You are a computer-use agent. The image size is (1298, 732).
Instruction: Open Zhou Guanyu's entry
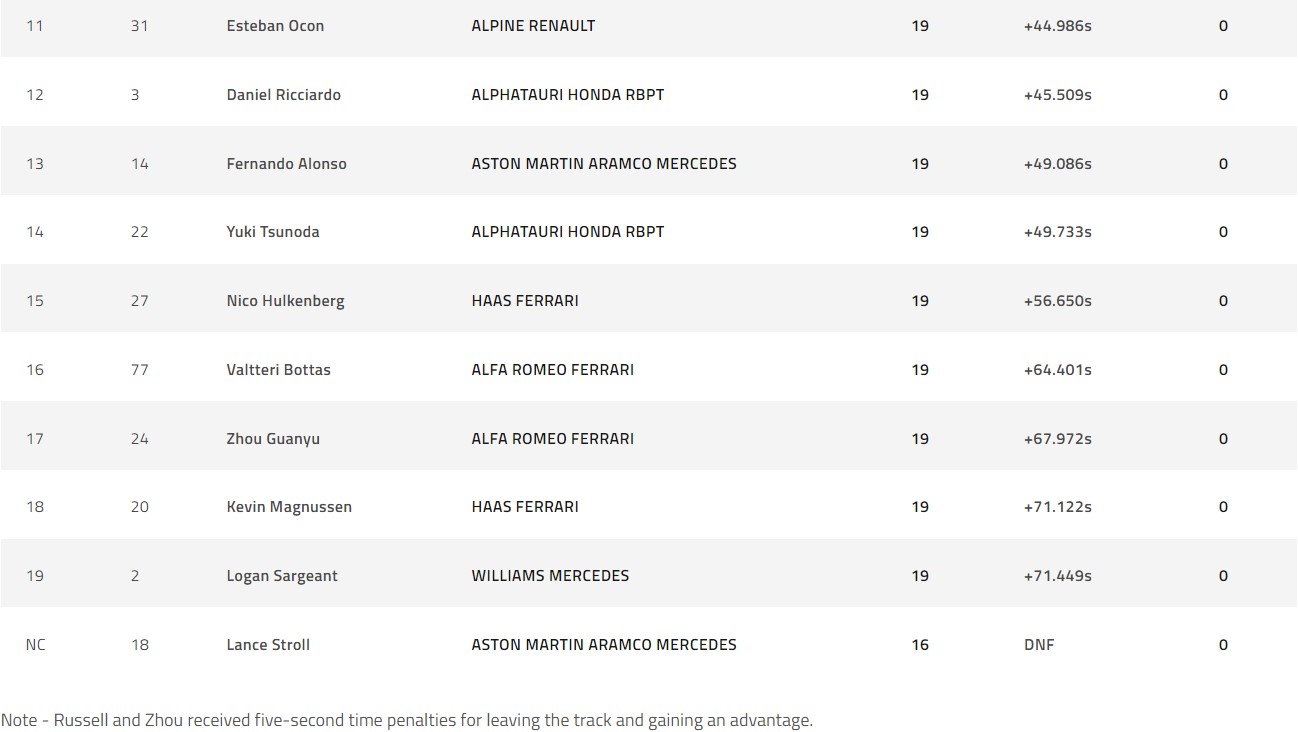pos(273,439)
